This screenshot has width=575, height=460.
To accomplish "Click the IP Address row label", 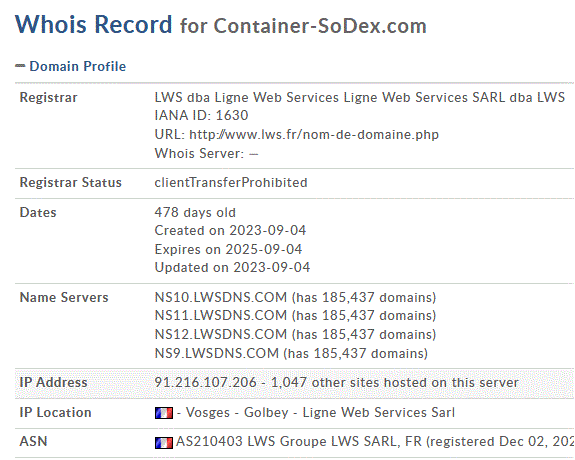I will pos(54,383).
